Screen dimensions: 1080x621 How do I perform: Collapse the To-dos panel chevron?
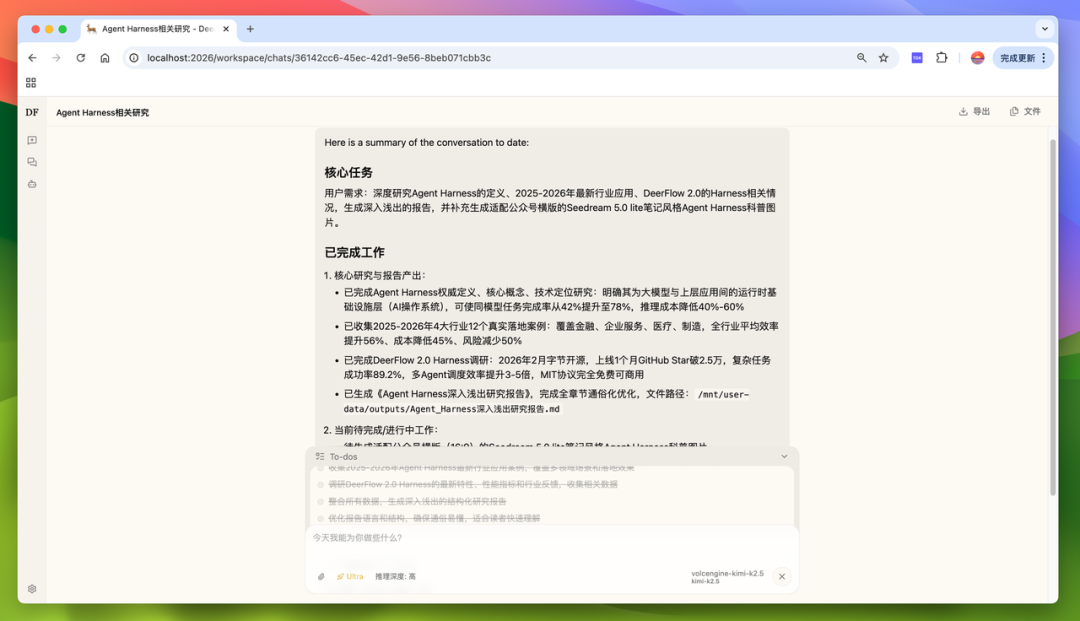click(784, 456)
